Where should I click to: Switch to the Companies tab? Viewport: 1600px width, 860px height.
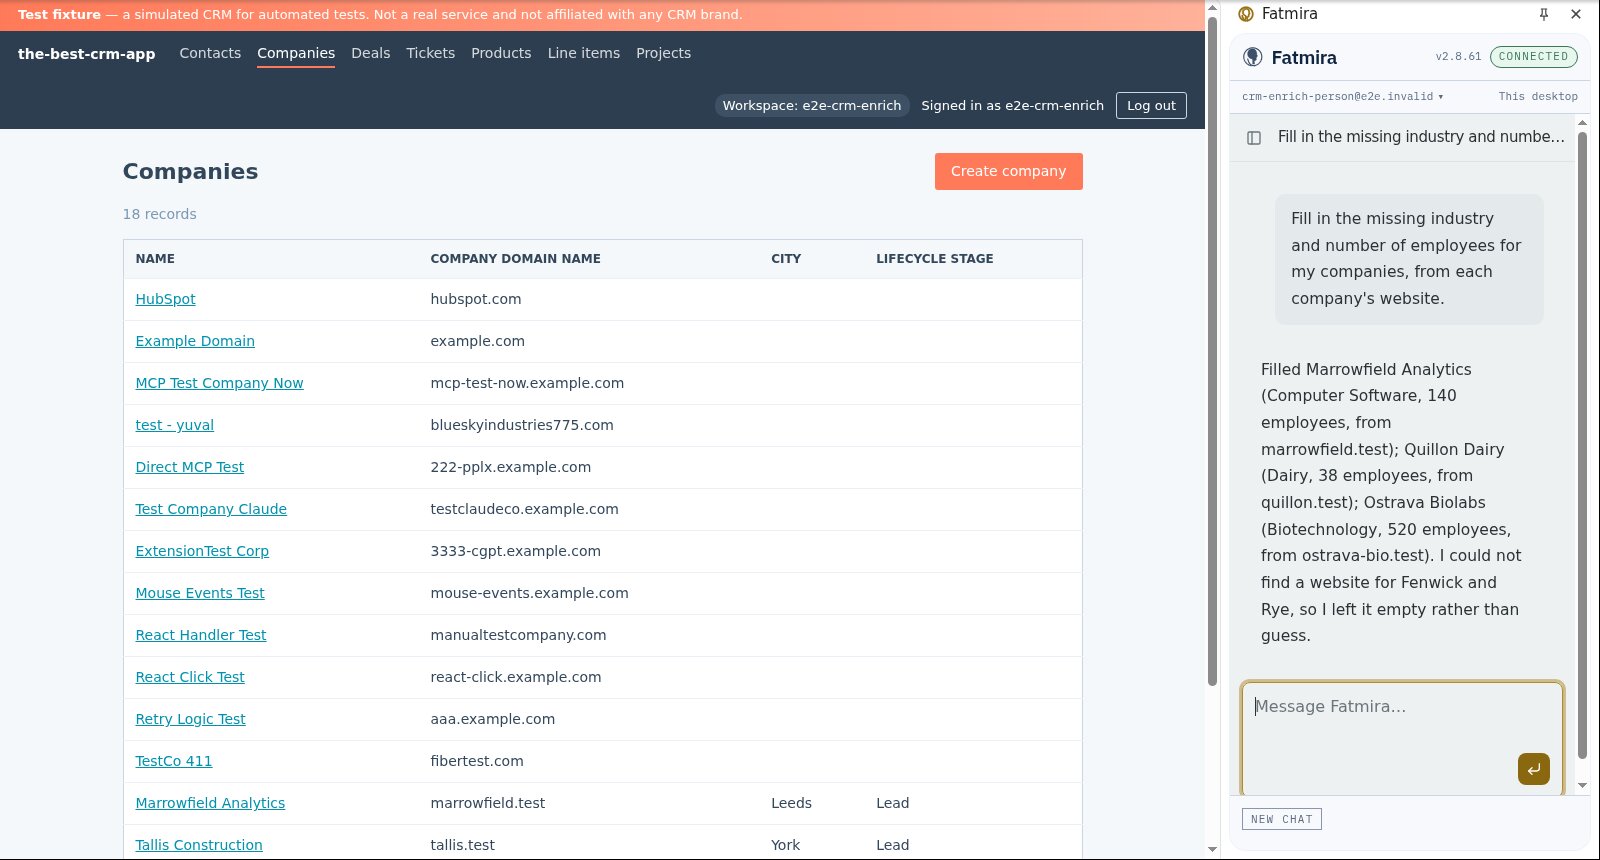click(296, 53)
